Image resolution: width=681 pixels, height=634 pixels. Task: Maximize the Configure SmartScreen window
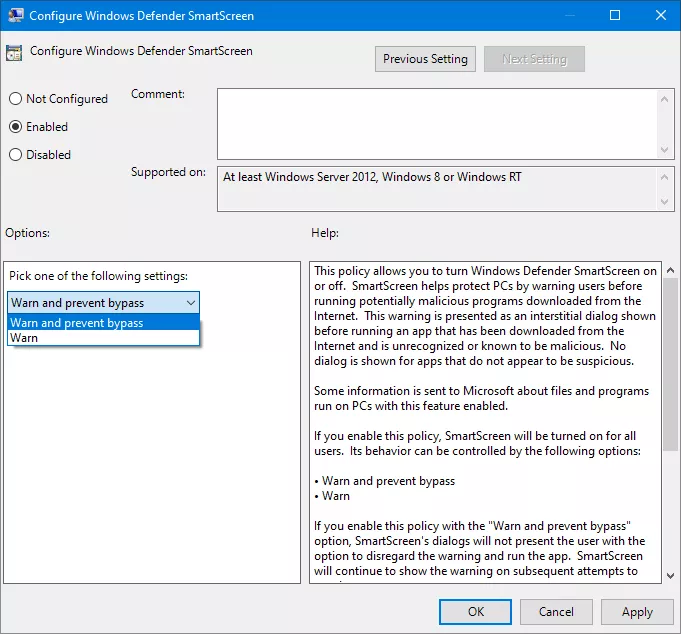pyautogui.click(x=615, y=15)
